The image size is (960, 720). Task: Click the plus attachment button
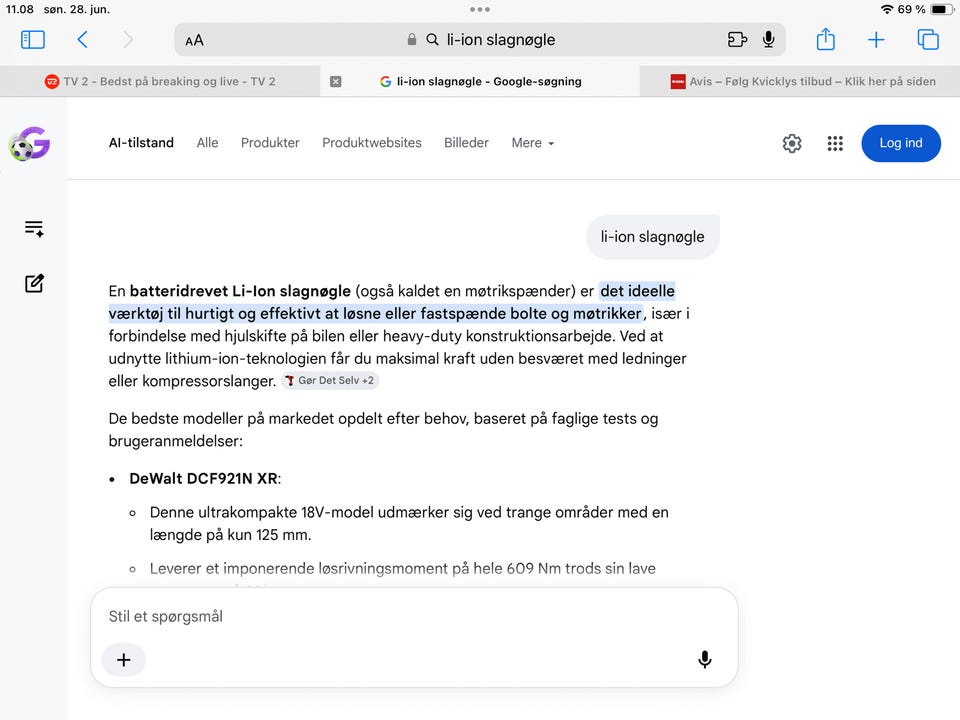point(124,660)
